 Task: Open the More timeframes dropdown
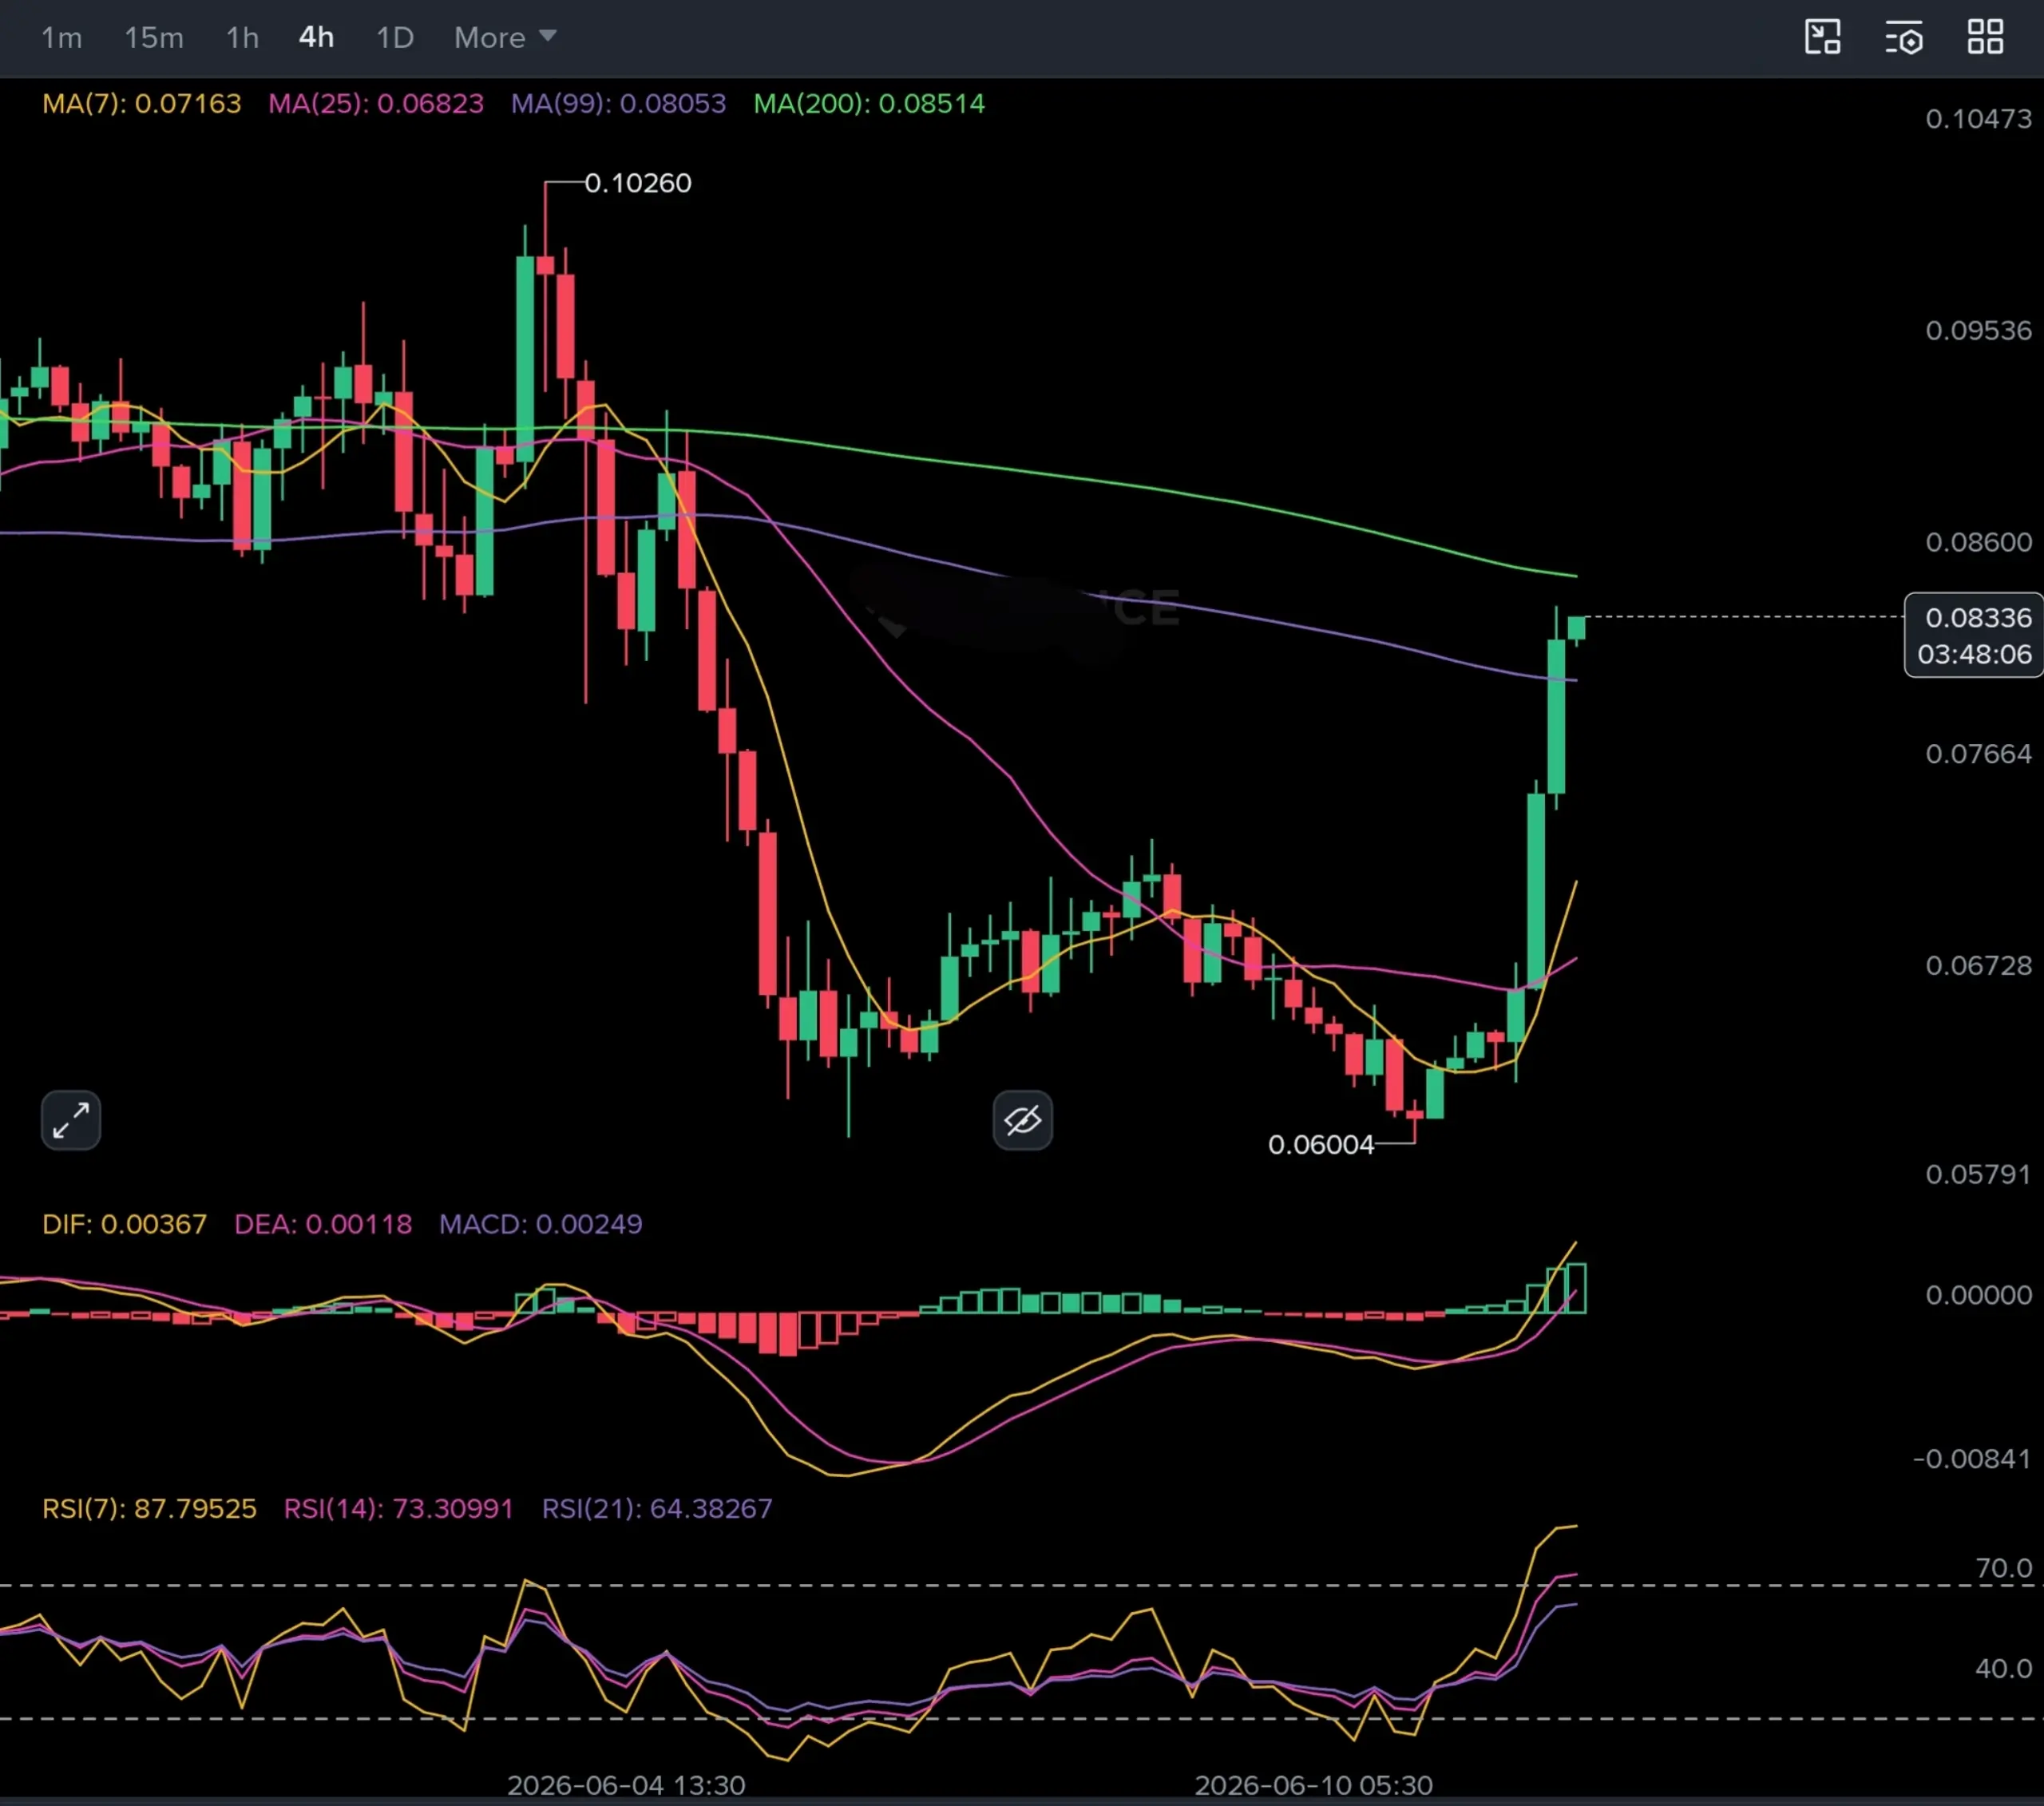[x=505, y=38]
